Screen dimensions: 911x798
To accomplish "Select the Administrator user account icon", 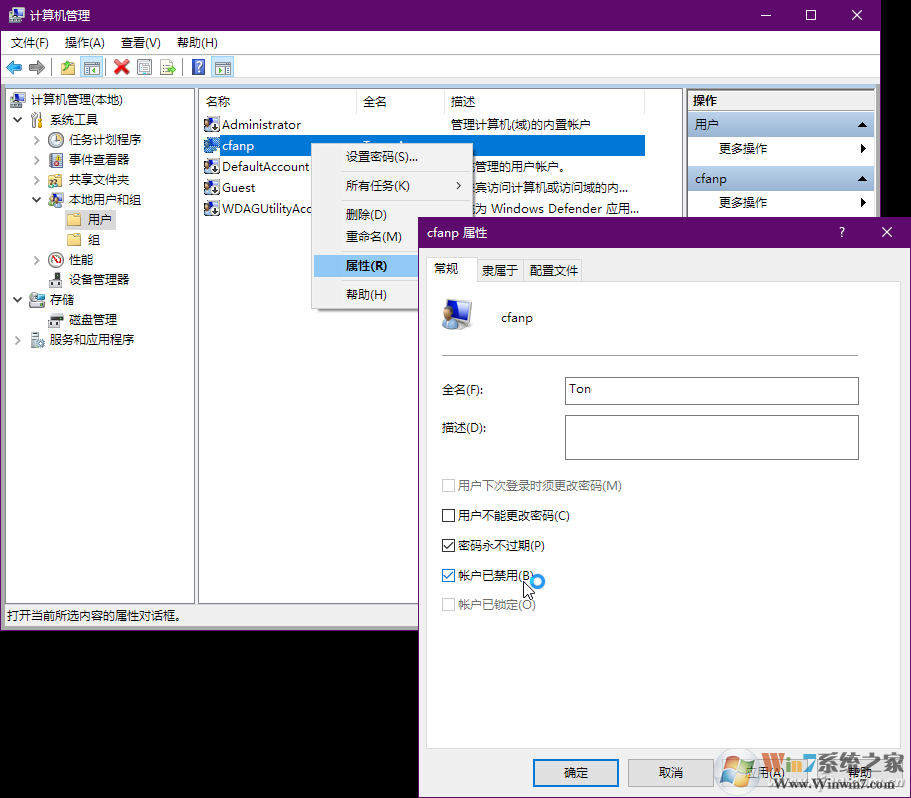I will tap(211, 124).
